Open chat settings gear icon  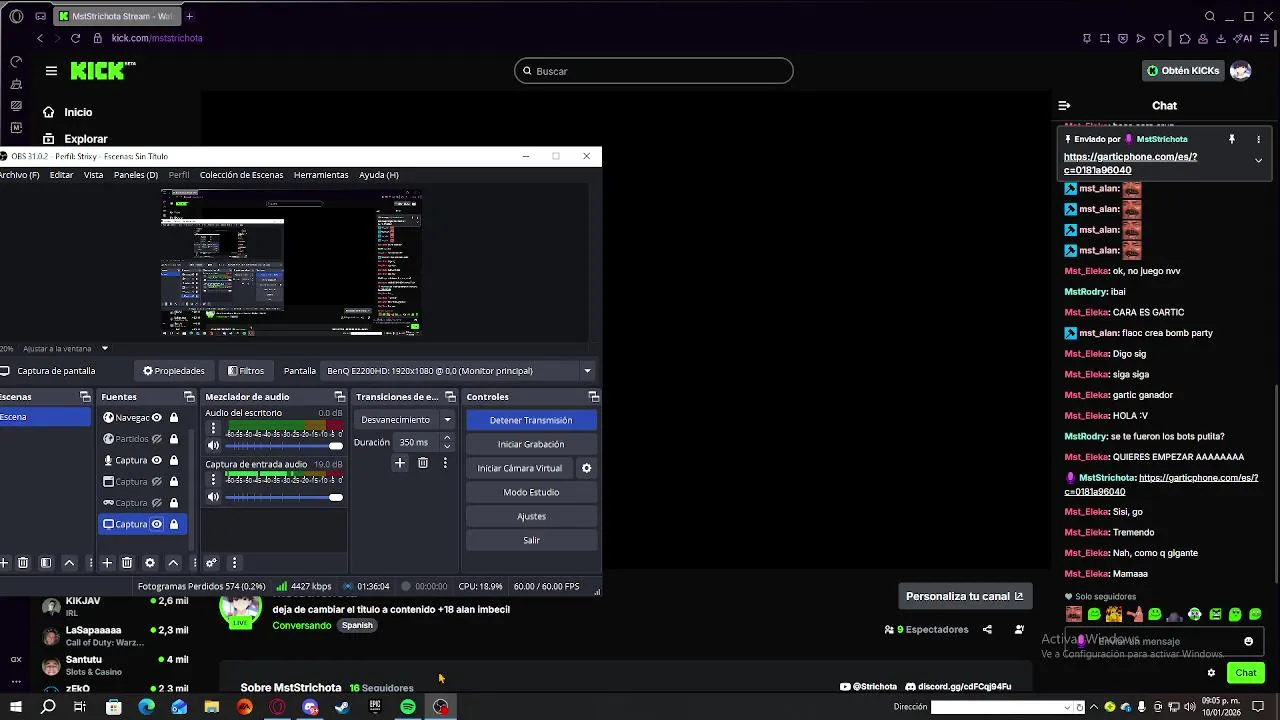point(1211,673)
